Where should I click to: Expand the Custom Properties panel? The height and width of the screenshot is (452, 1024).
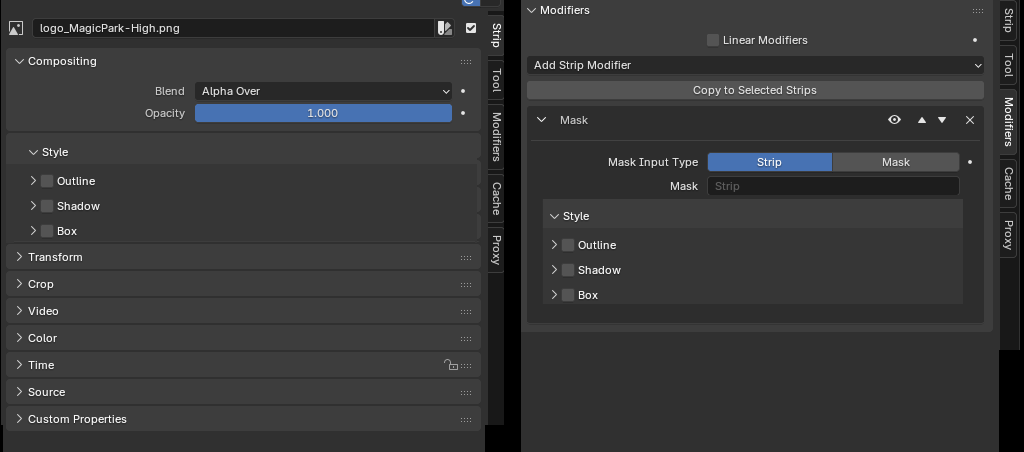tap(19, 419)
